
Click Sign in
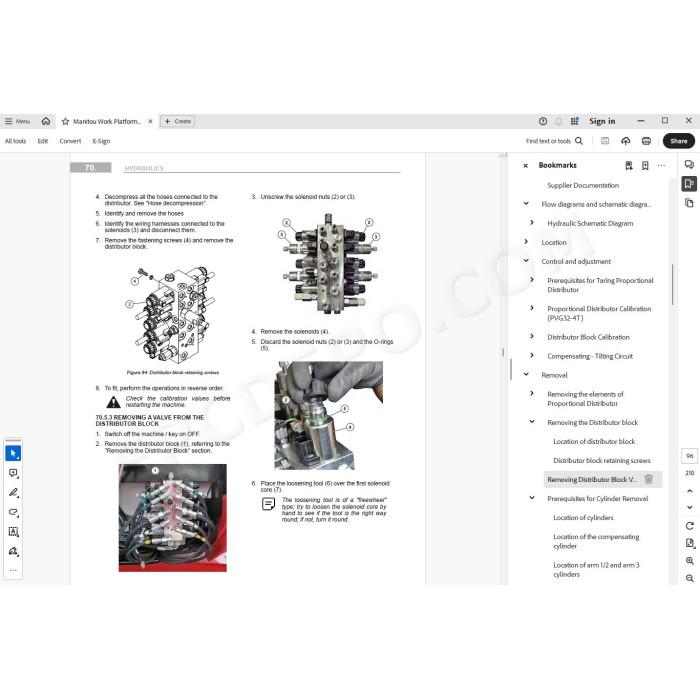coord(602,121)
